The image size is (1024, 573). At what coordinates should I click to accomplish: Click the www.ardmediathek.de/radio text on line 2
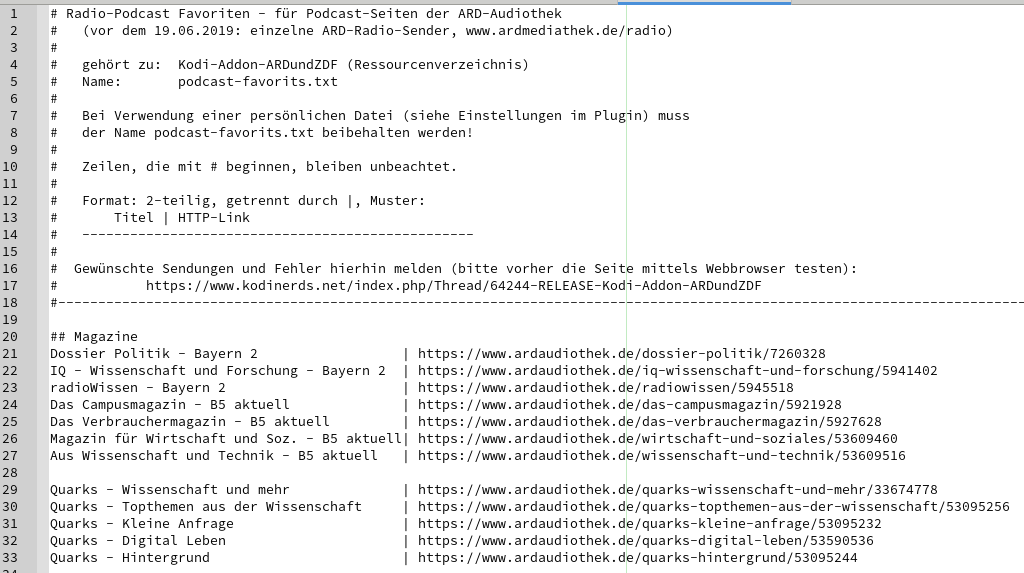(566, 31)
